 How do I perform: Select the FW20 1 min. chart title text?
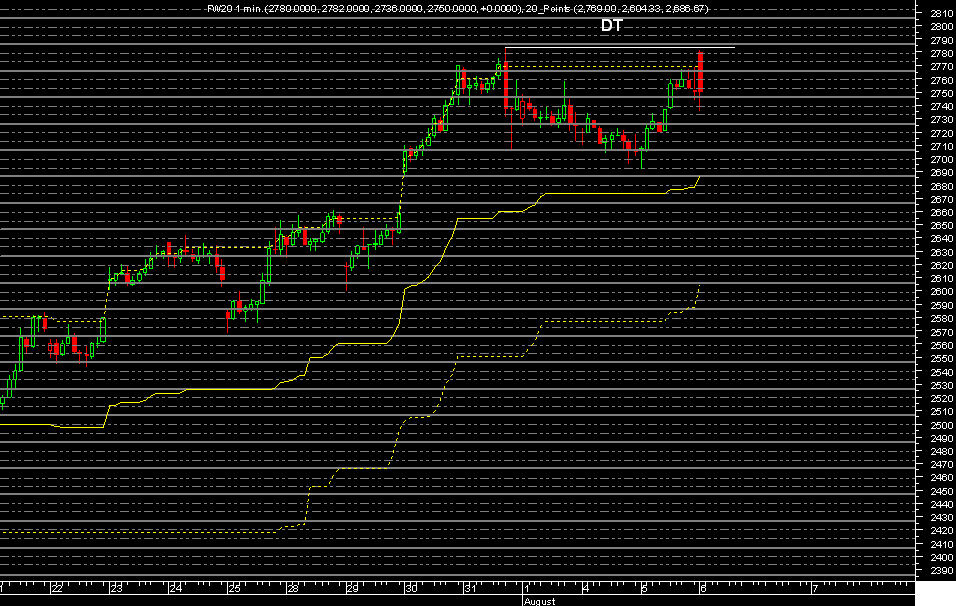tap(235, 9)
